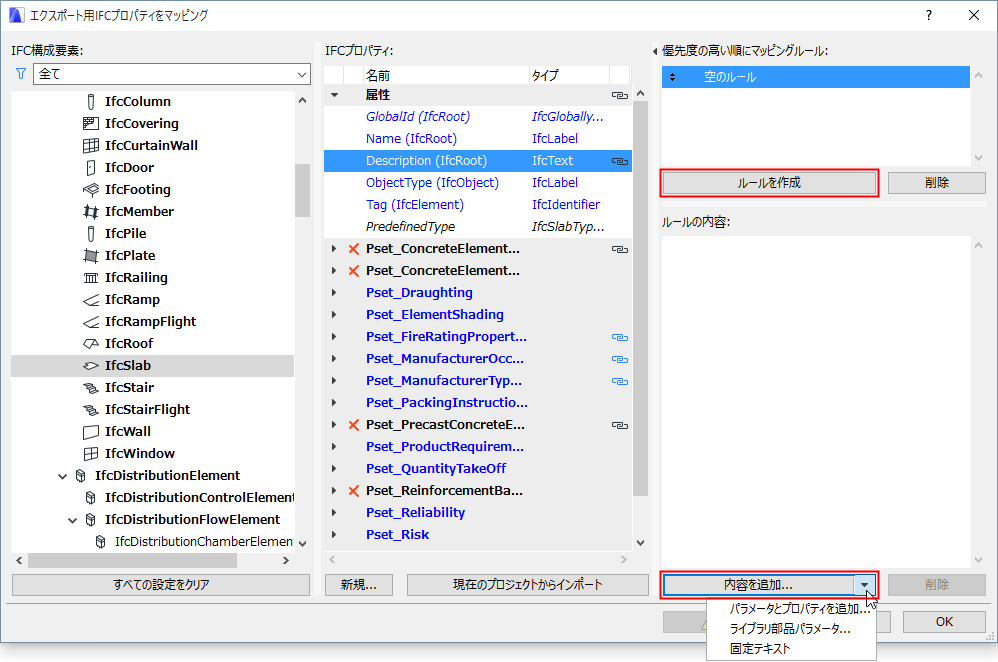This screenshot has width=998, height=662.
Task: Click 現在のプロジェクトからインポート button
Action: pos(528,585)
